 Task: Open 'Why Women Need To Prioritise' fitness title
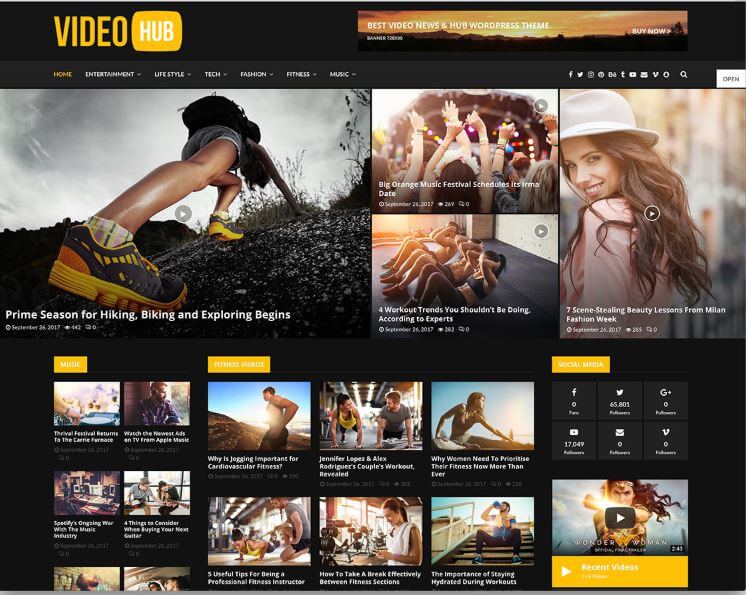pyautogui.click(x=480, y=466)
